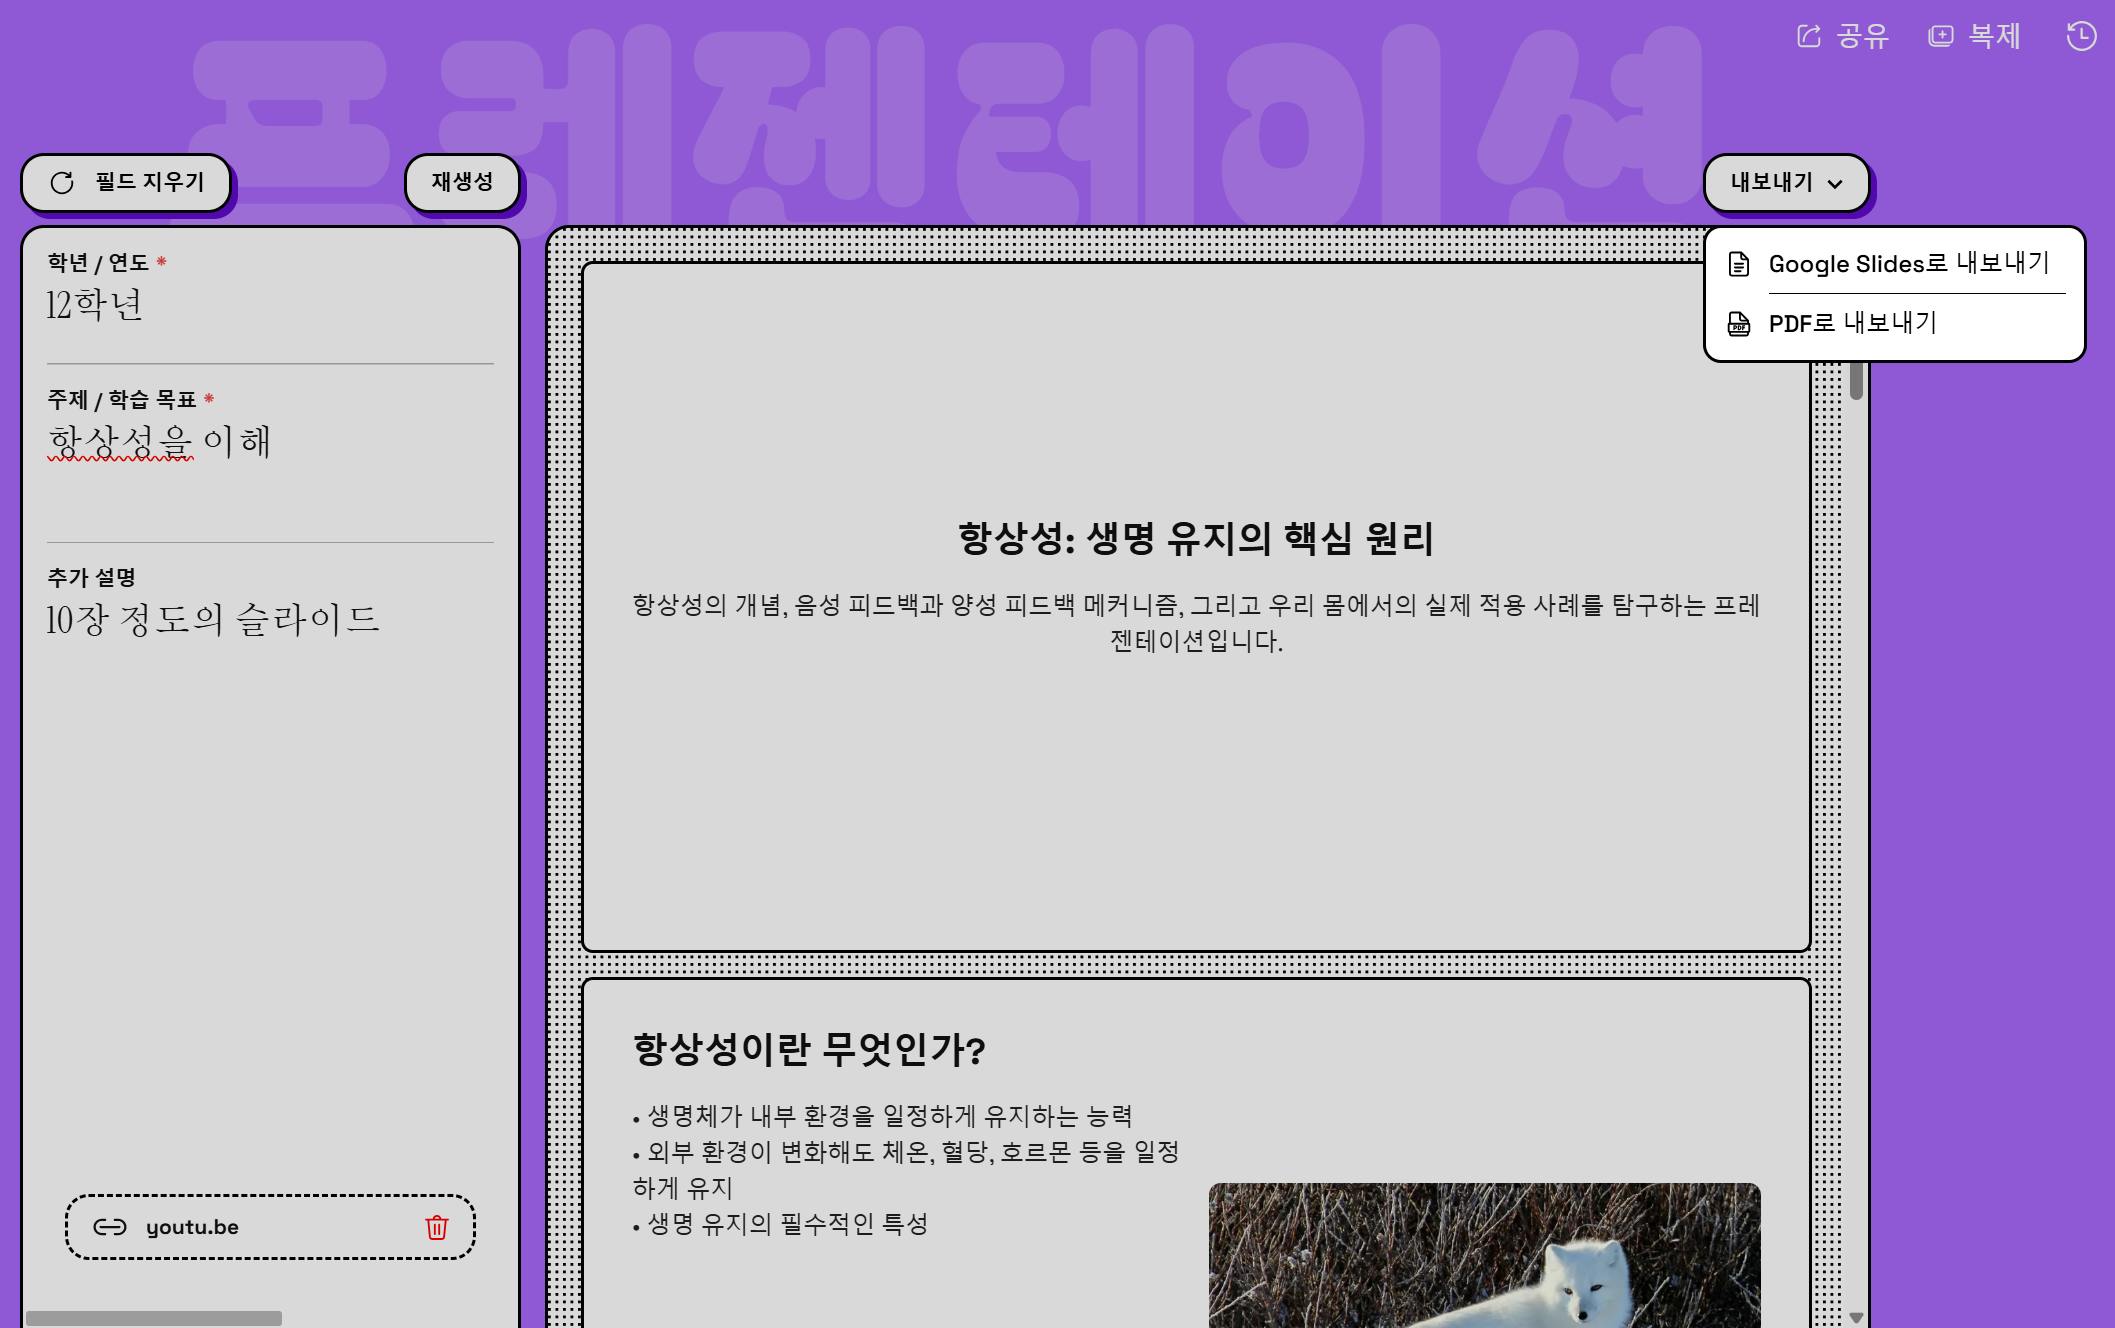Viewport: 2115px width, 1328px height.
Task: Click the share (공유) icon
Action: (1808, 37)
